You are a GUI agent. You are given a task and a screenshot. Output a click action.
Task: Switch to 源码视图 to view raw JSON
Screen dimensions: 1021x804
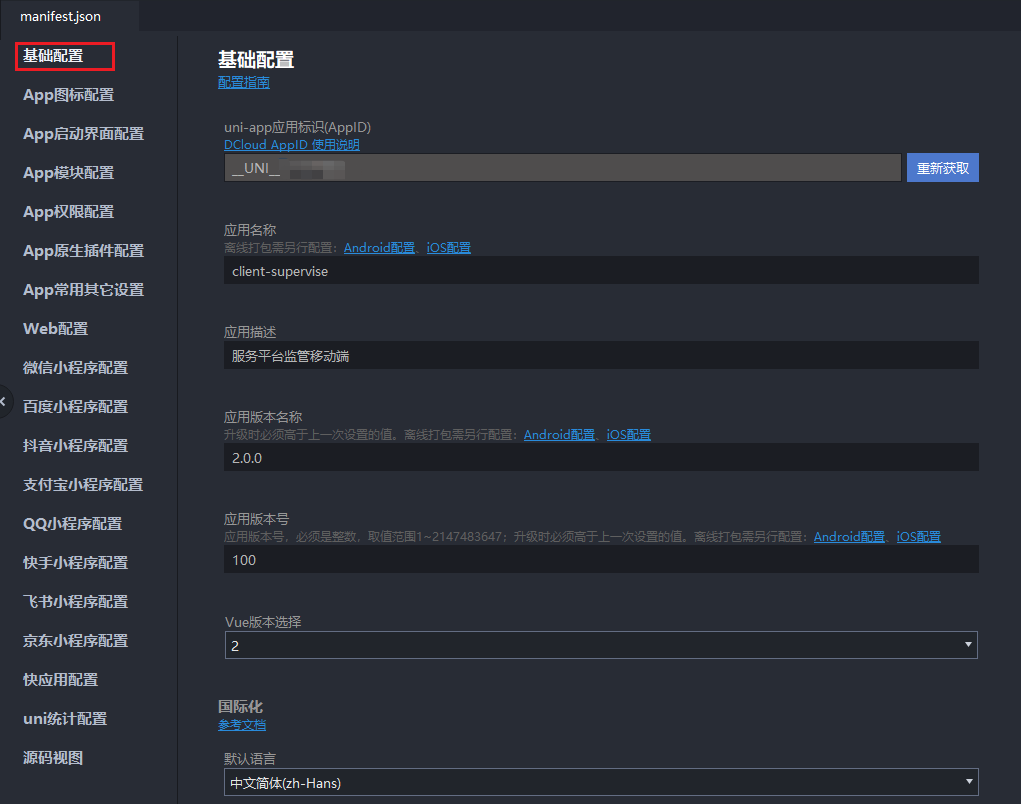coord(53,757)
